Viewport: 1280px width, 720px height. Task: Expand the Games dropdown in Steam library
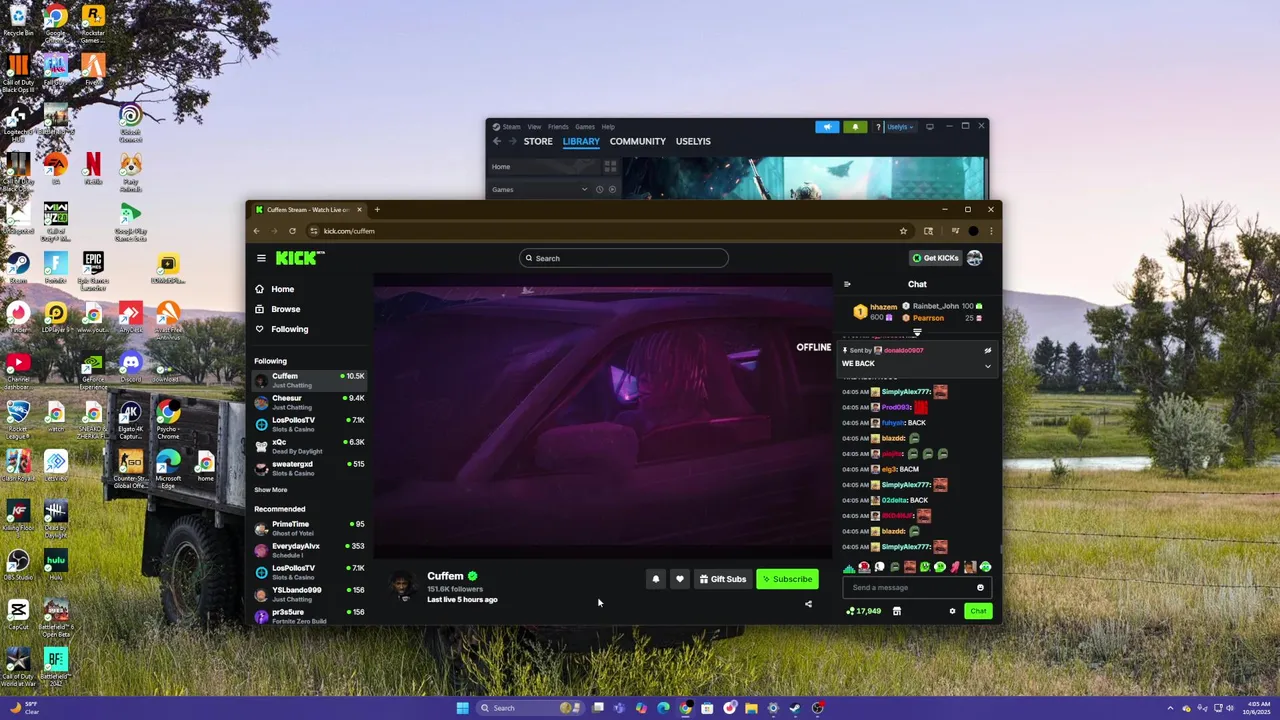point(584,189)
